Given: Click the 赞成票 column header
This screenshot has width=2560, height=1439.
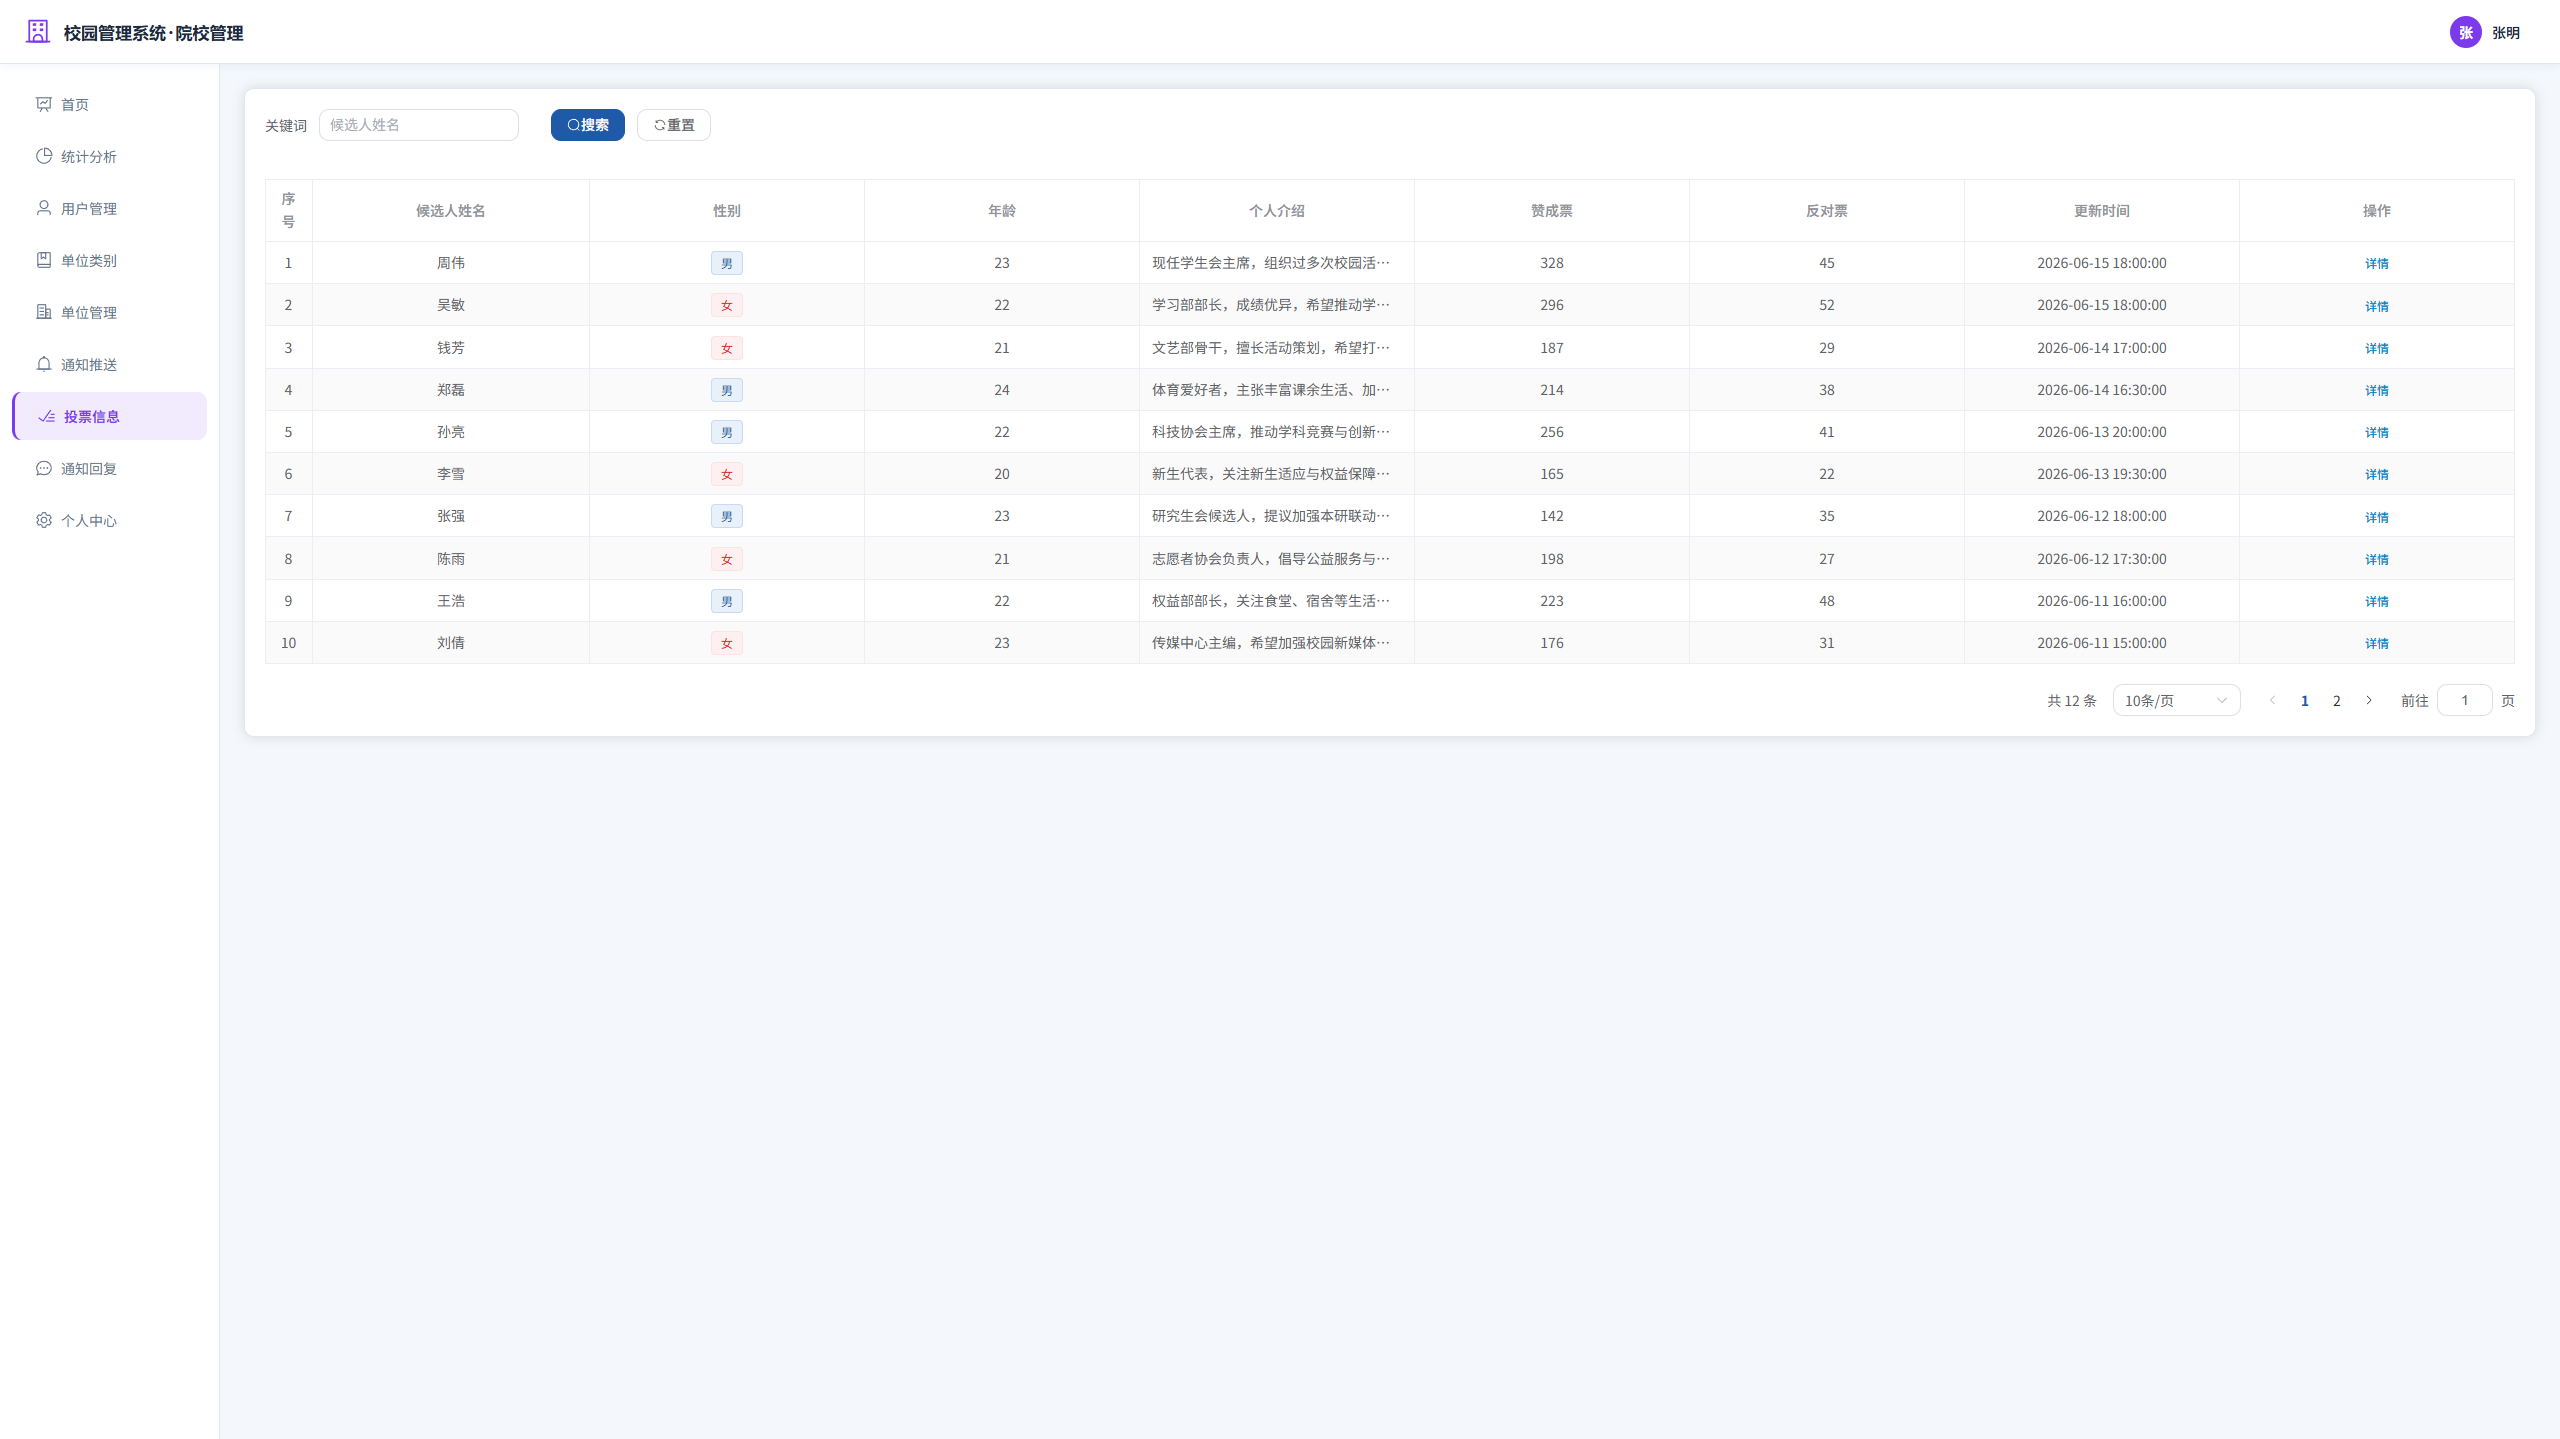Looking at the screenshot, I should pyautogui.click(x=1552, y=211).
